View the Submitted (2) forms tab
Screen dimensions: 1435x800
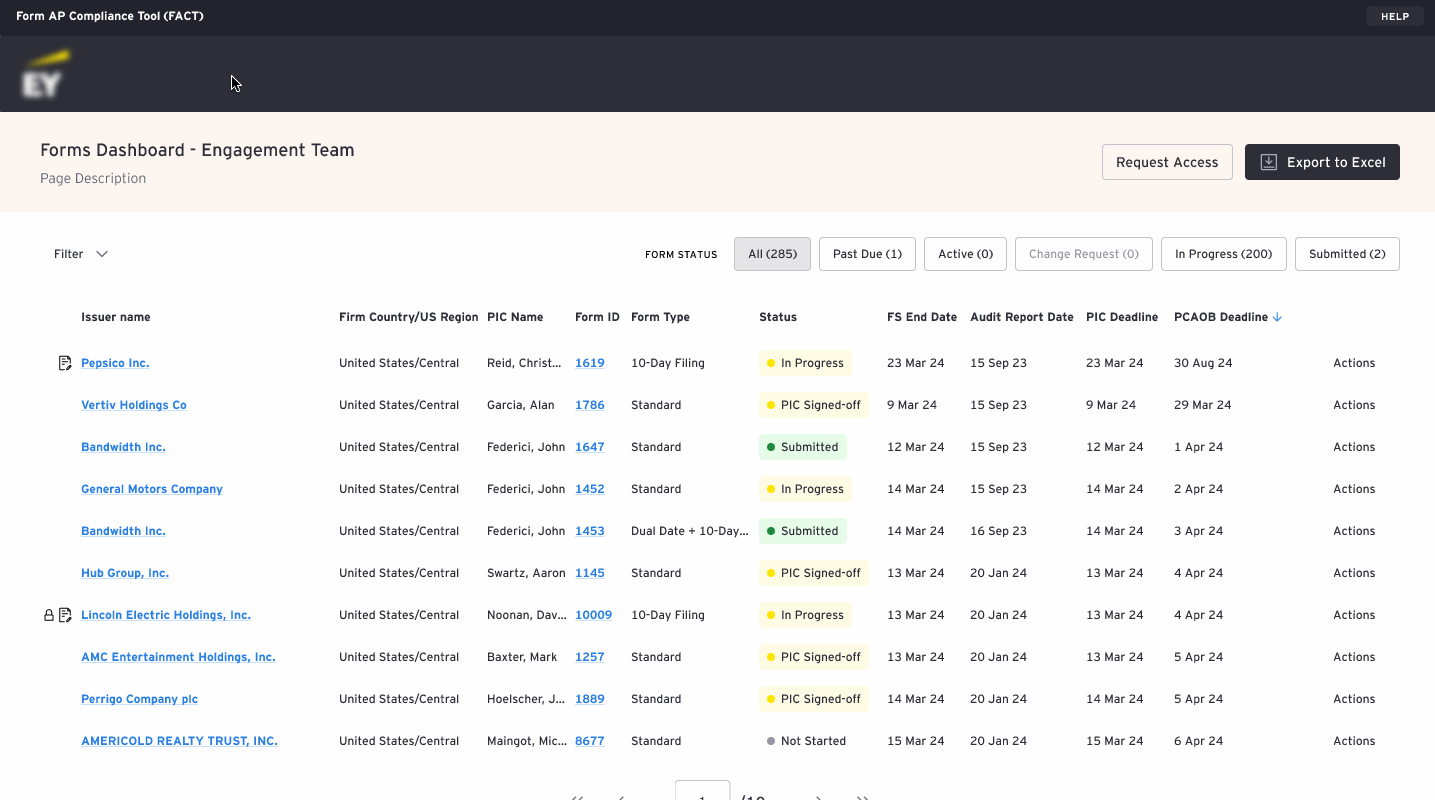tap(1347, 254)
